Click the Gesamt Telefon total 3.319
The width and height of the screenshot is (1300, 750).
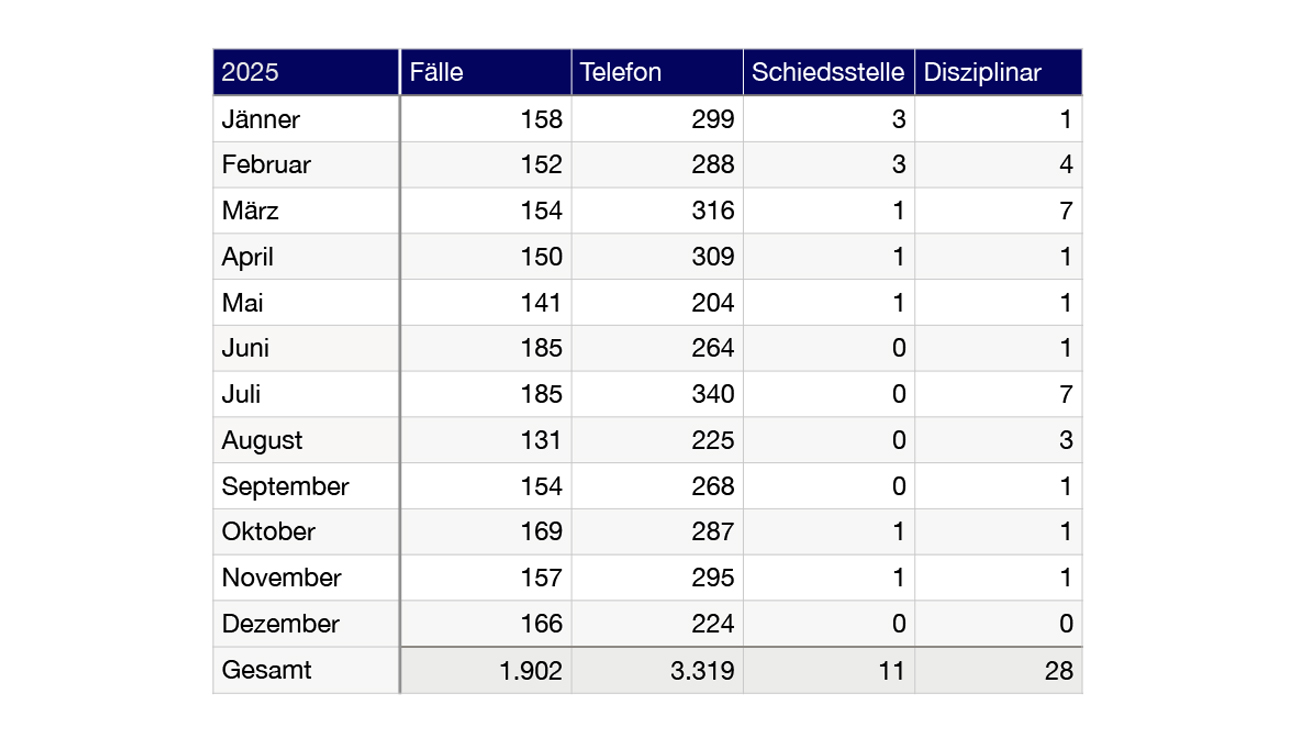pyautogui.click(x=657, y=670)
